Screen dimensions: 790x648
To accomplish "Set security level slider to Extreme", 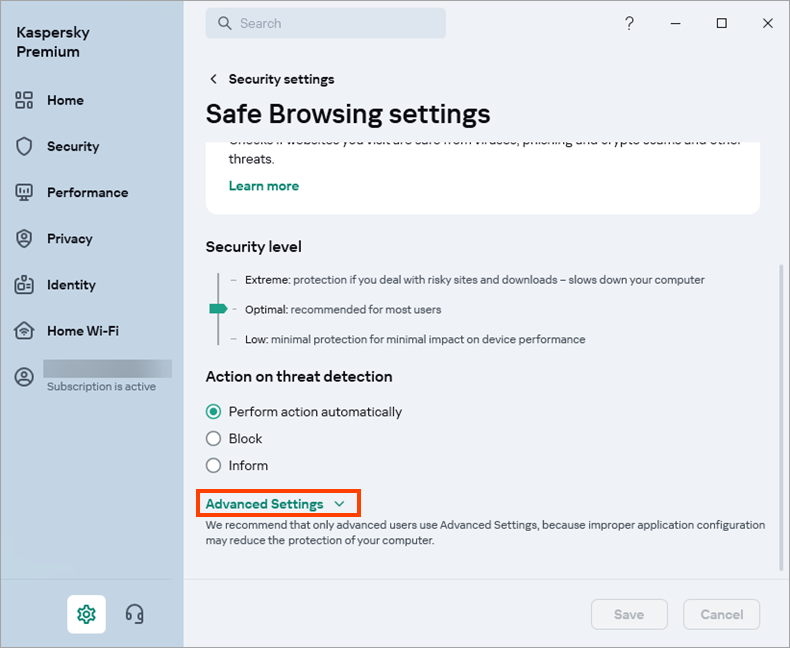I will pos(218,281).
